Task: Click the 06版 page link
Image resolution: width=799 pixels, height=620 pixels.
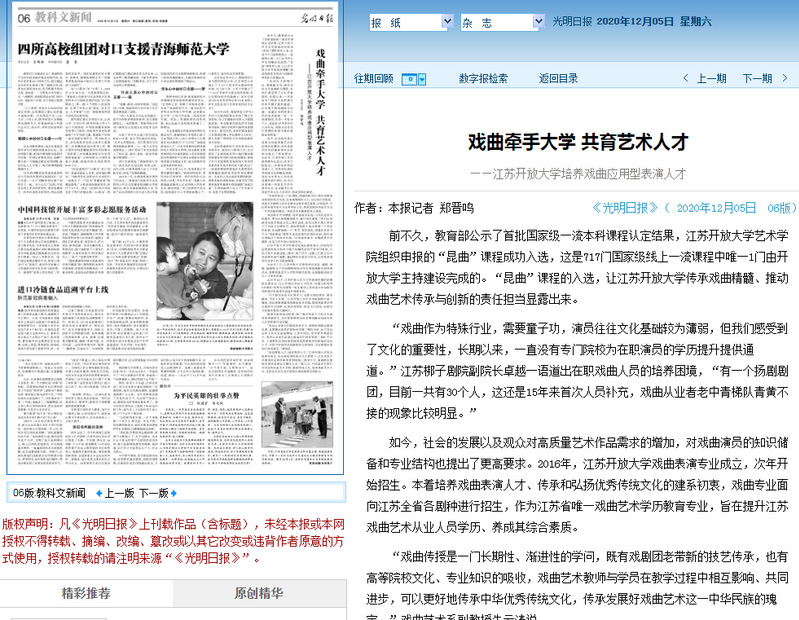Action: [779, 208]
